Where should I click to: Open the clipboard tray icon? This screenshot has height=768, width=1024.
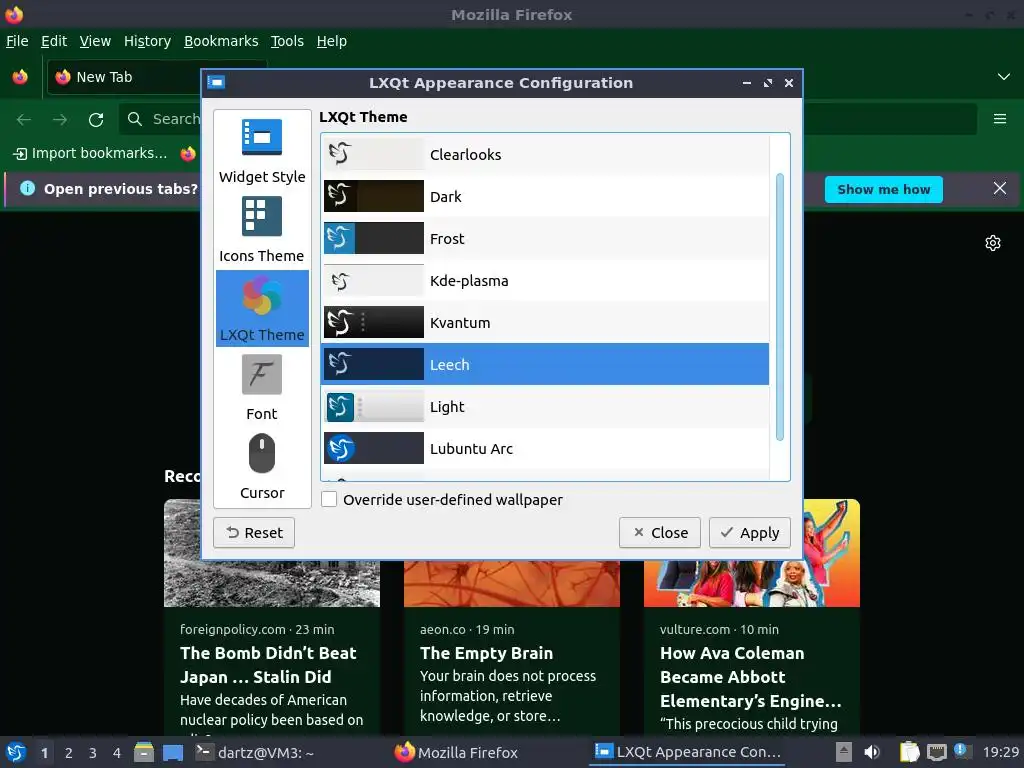(x=909, y=752)
